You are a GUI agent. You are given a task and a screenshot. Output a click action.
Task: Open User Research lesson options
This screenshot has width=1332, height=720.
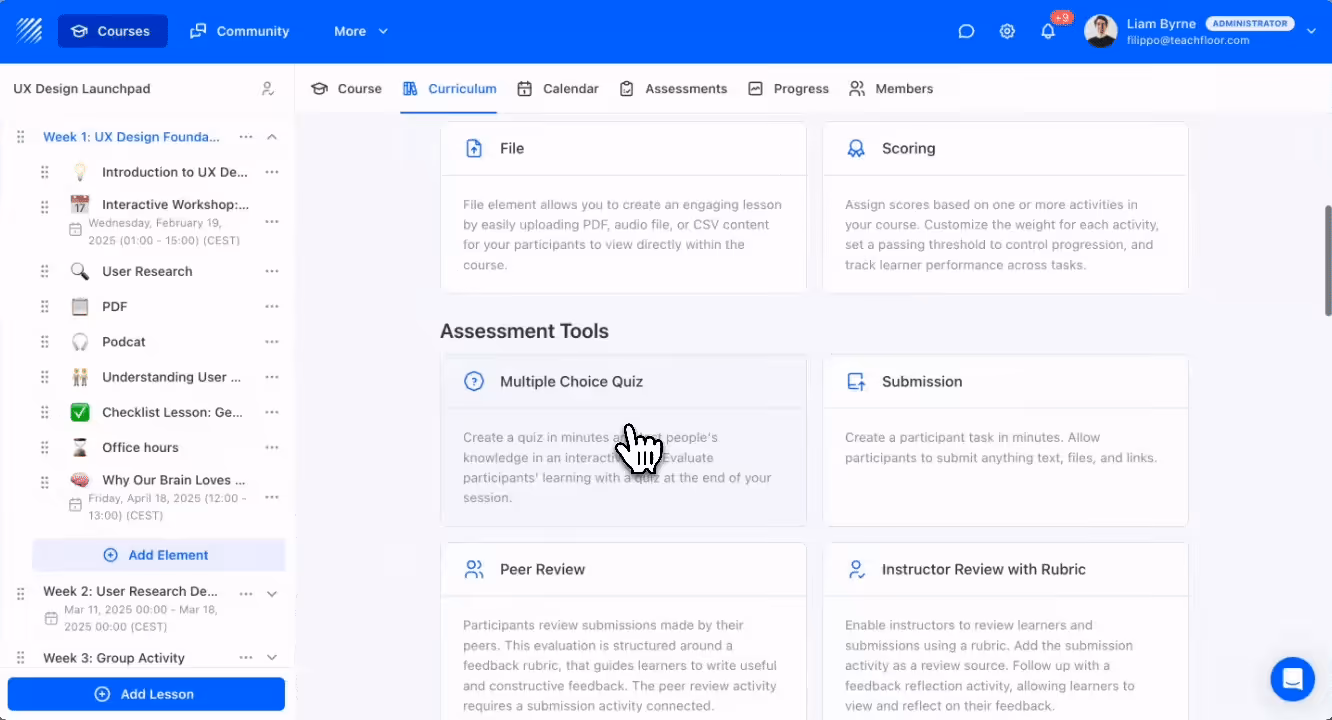272,271
